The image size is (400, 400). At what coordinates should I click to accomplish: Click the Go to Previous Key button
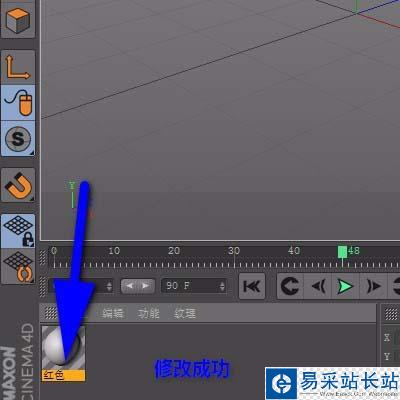pos(290,286)
